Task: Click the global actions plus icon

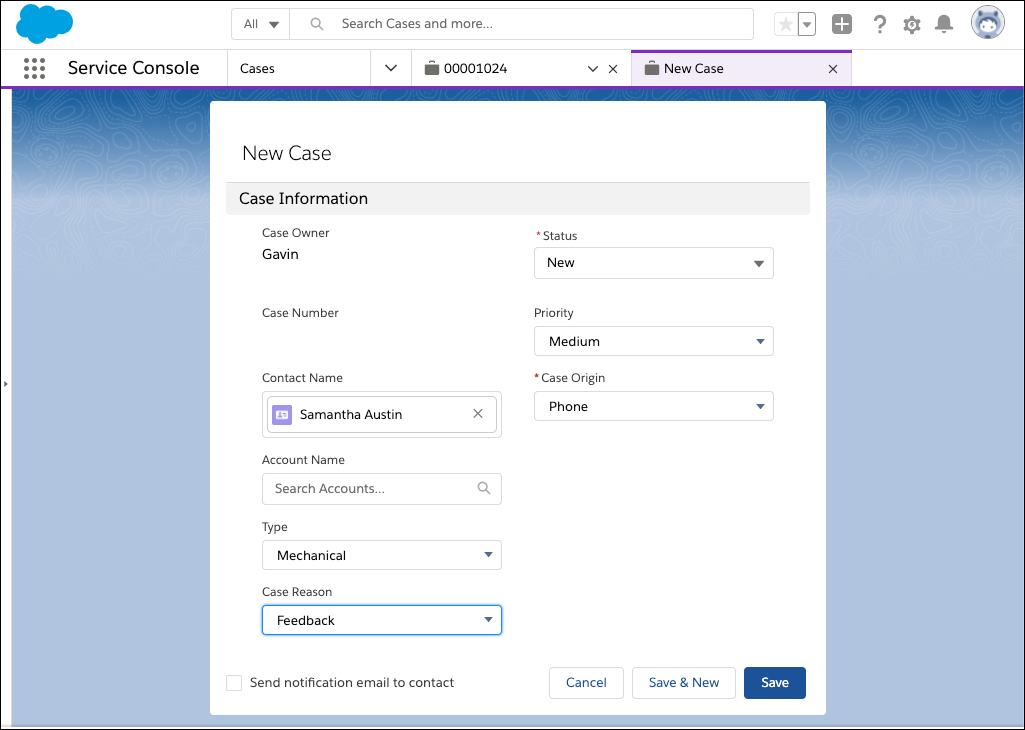Action: point(842,25)
